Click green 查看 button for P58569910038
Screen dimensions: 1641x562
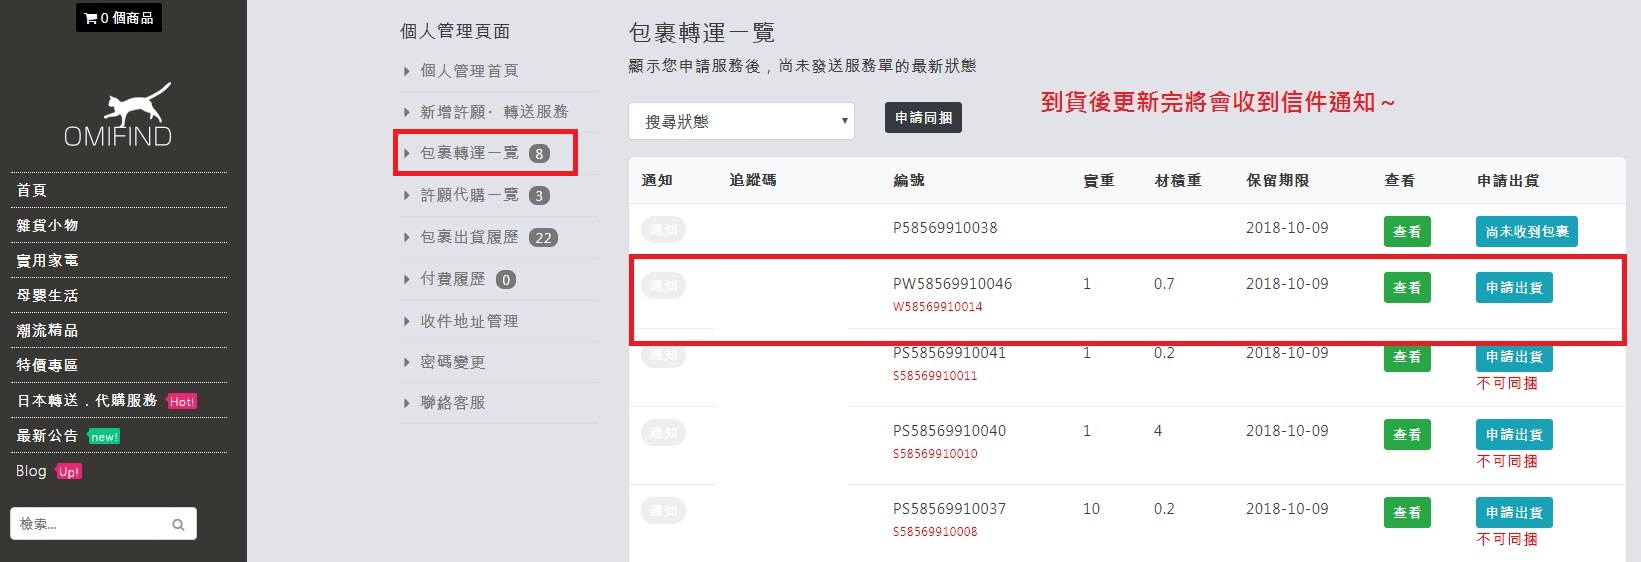[x=1407, y=232]
